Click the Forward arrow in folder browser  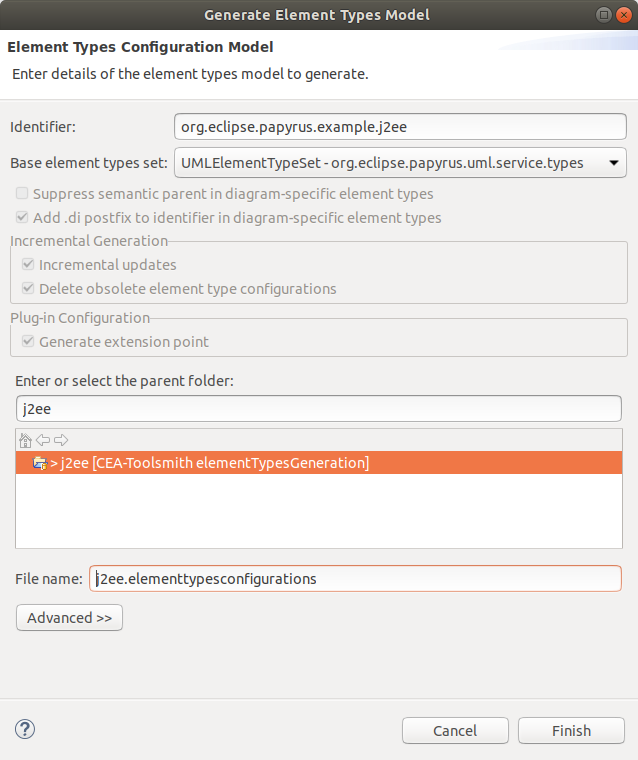click(61, 440)
